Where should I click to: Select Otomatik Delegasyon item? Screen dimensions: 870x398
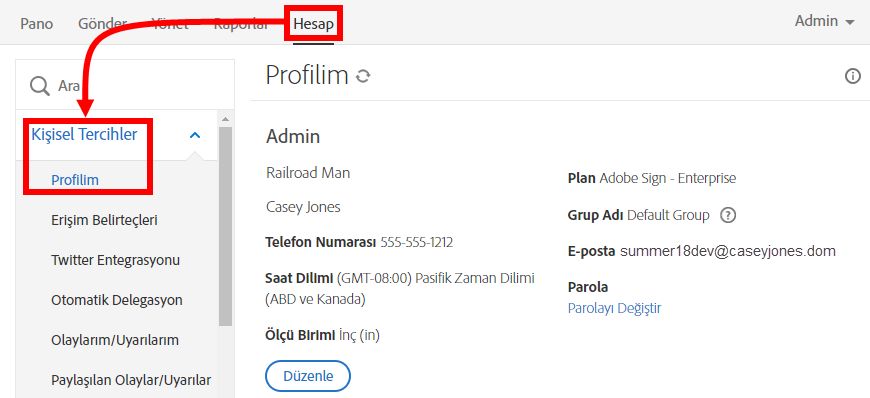[117, 300]
